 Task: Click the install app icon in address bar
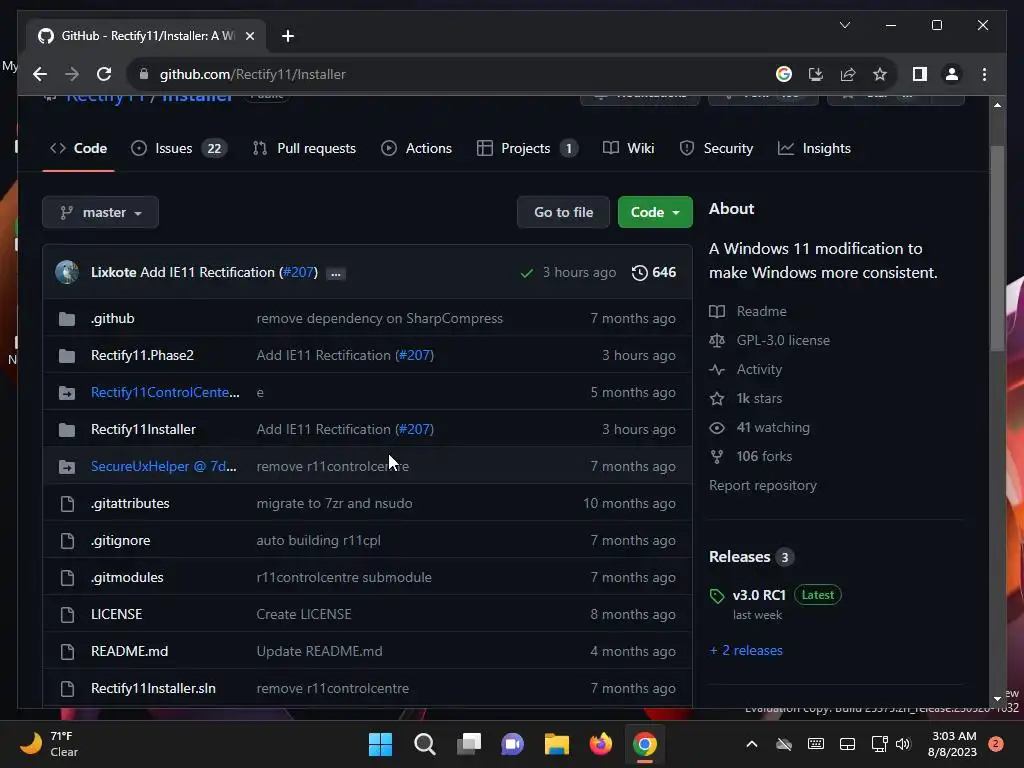816,74
